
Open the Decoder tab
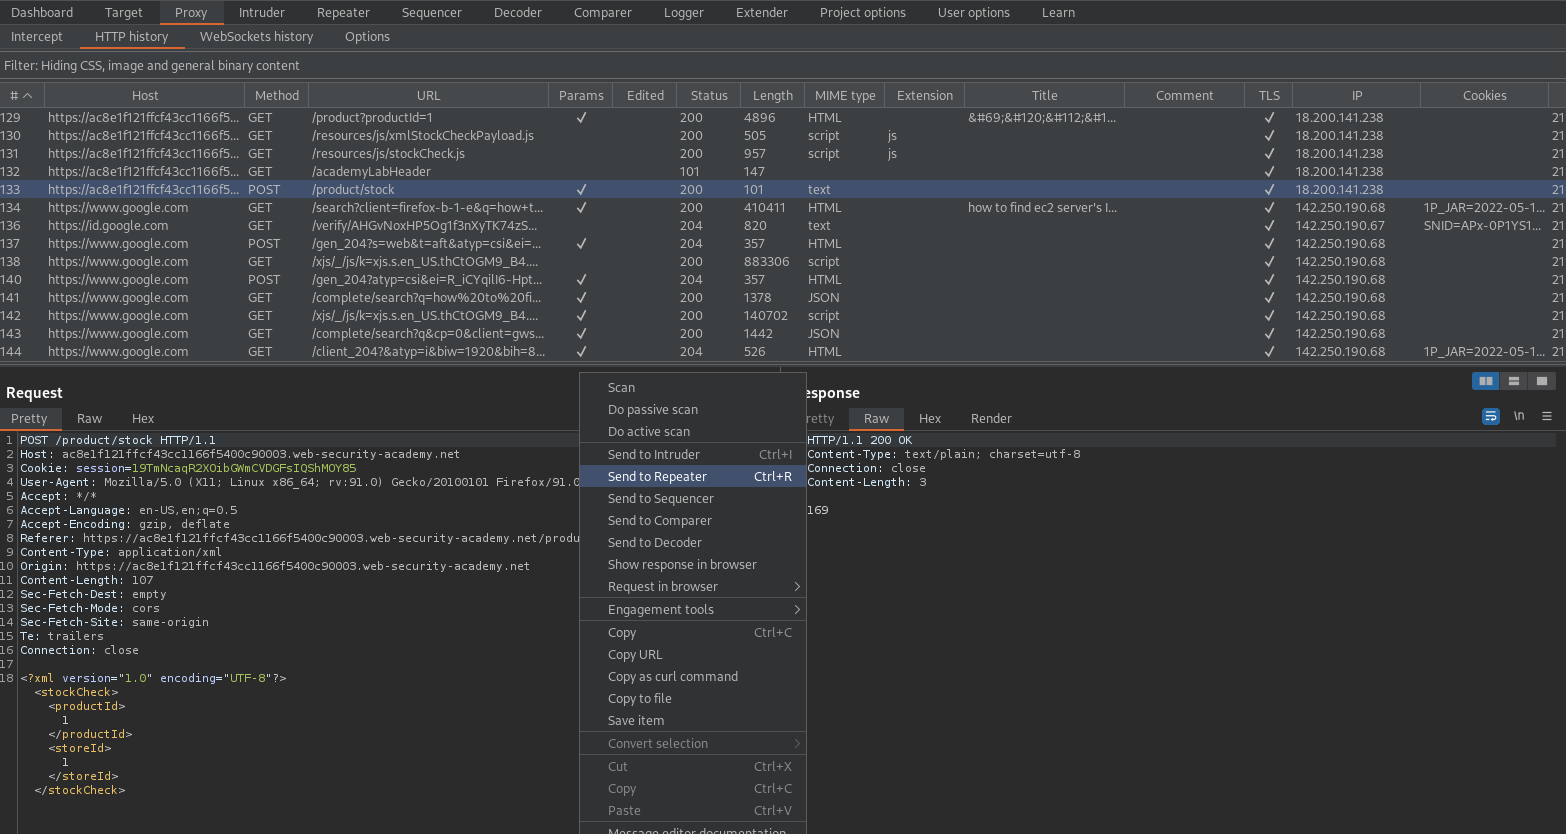(518, 12)
